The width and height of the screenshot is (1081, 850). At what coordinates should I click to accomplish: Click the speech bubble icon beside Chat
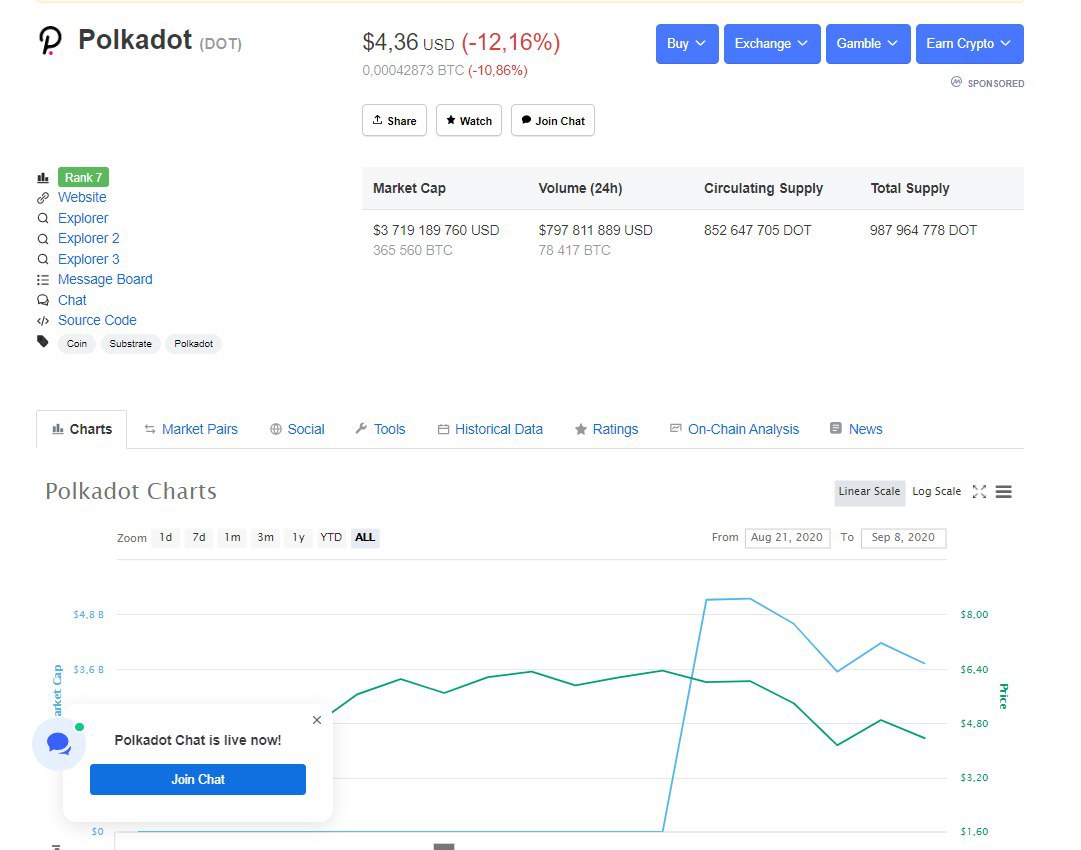point(43,300)
